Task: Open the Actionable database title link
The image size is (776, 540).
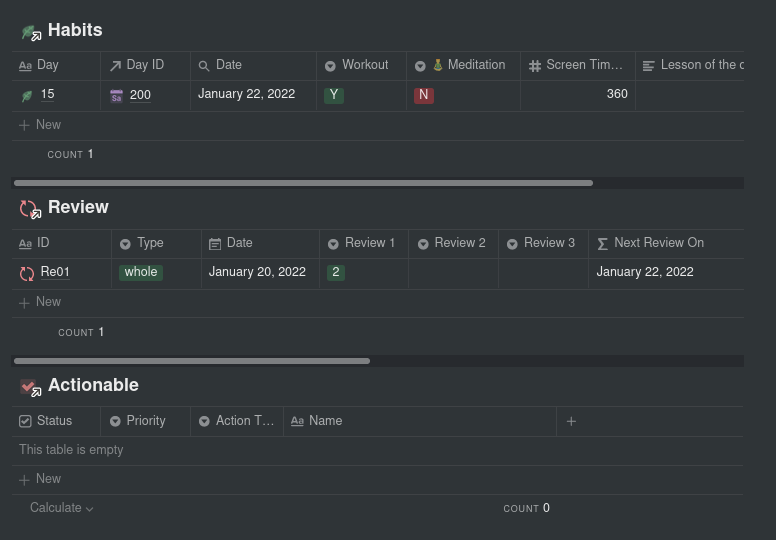Action: tap(93, 386)
